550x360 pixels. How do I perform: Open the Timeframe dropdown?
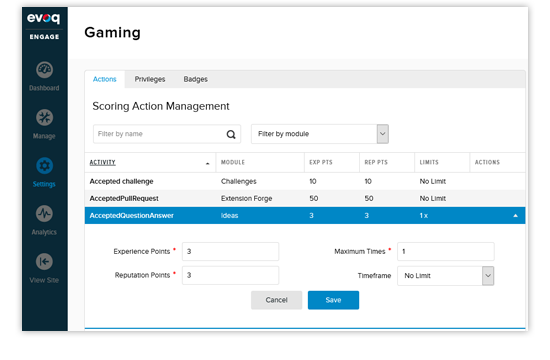(446, 276)
